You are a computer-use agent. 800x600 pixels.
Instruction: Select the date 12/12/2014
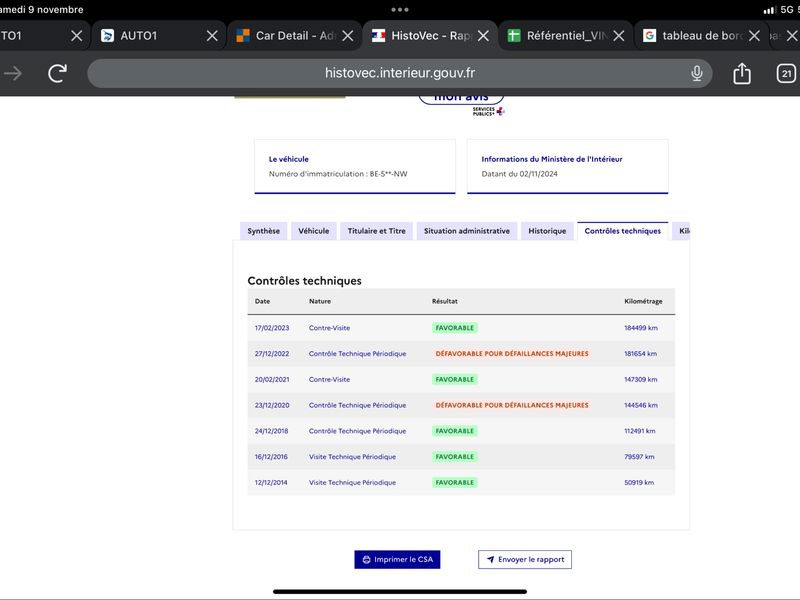point(271,483)
